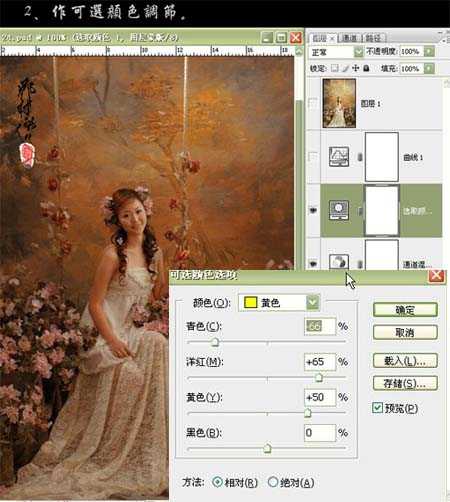
Task: Close the selective color dialog
Action: point(437,276)
